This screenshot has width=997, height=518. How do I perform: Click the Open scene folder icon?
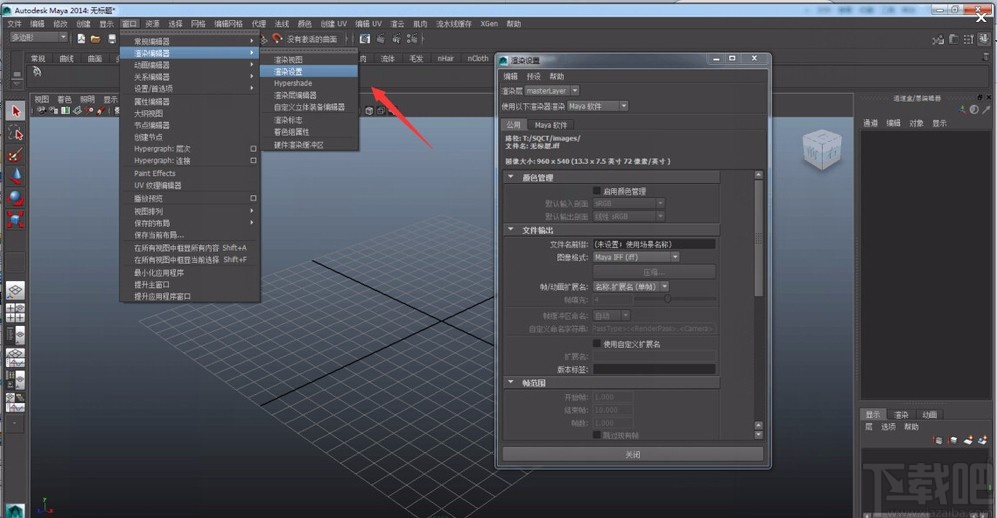pos(95,39)
